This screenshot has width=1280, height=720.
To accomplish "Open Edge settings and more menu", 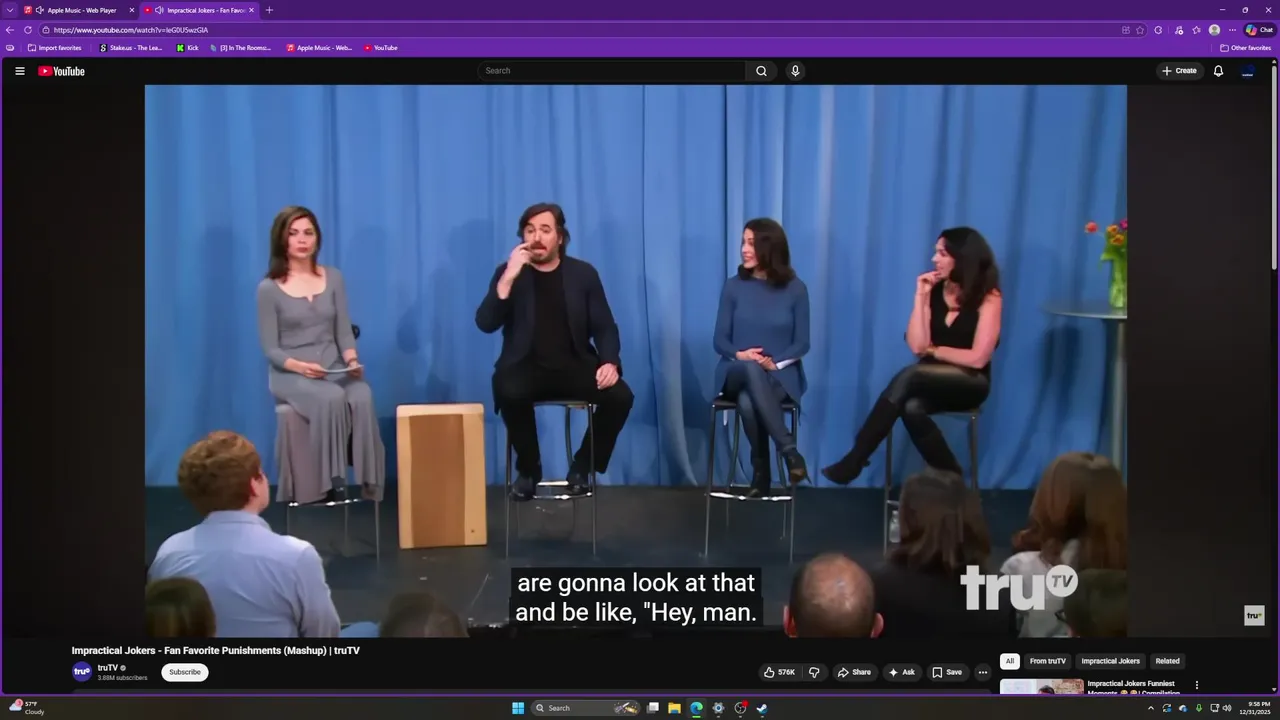I will pyautogui.click(x=1232, y=30).
